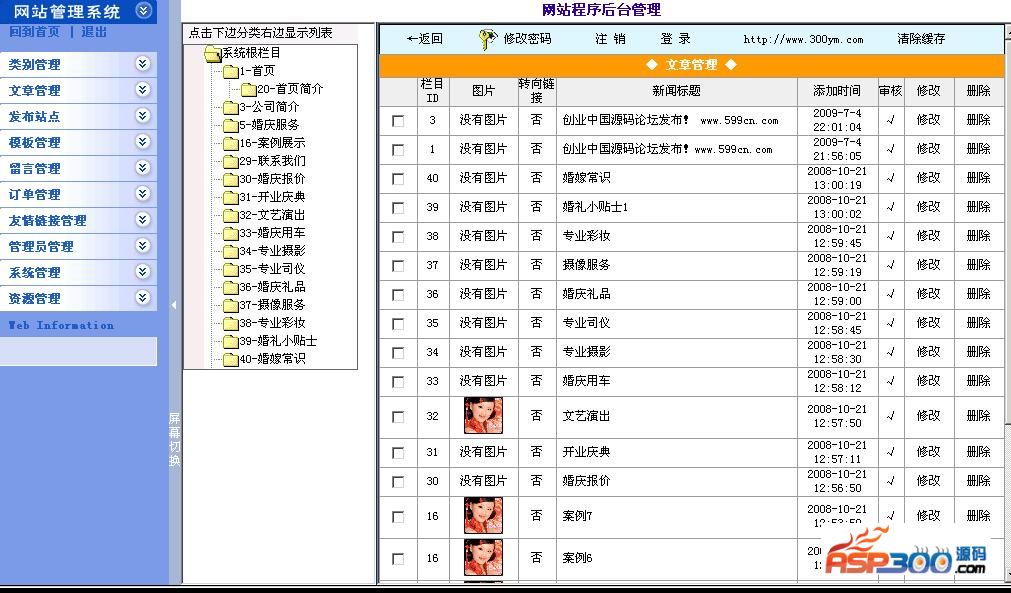Click the thumbnail image in 文艺演出 row

[483, 416]
